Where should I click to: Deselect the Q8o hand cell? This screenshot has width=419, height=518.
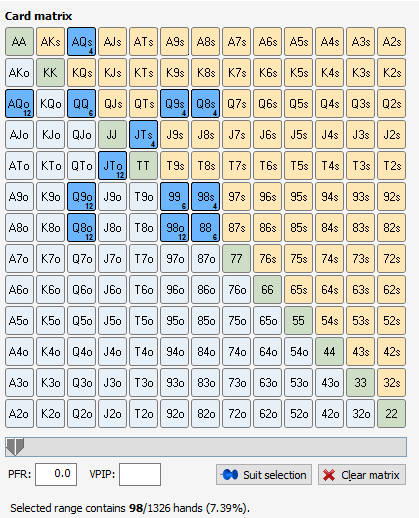81,228
